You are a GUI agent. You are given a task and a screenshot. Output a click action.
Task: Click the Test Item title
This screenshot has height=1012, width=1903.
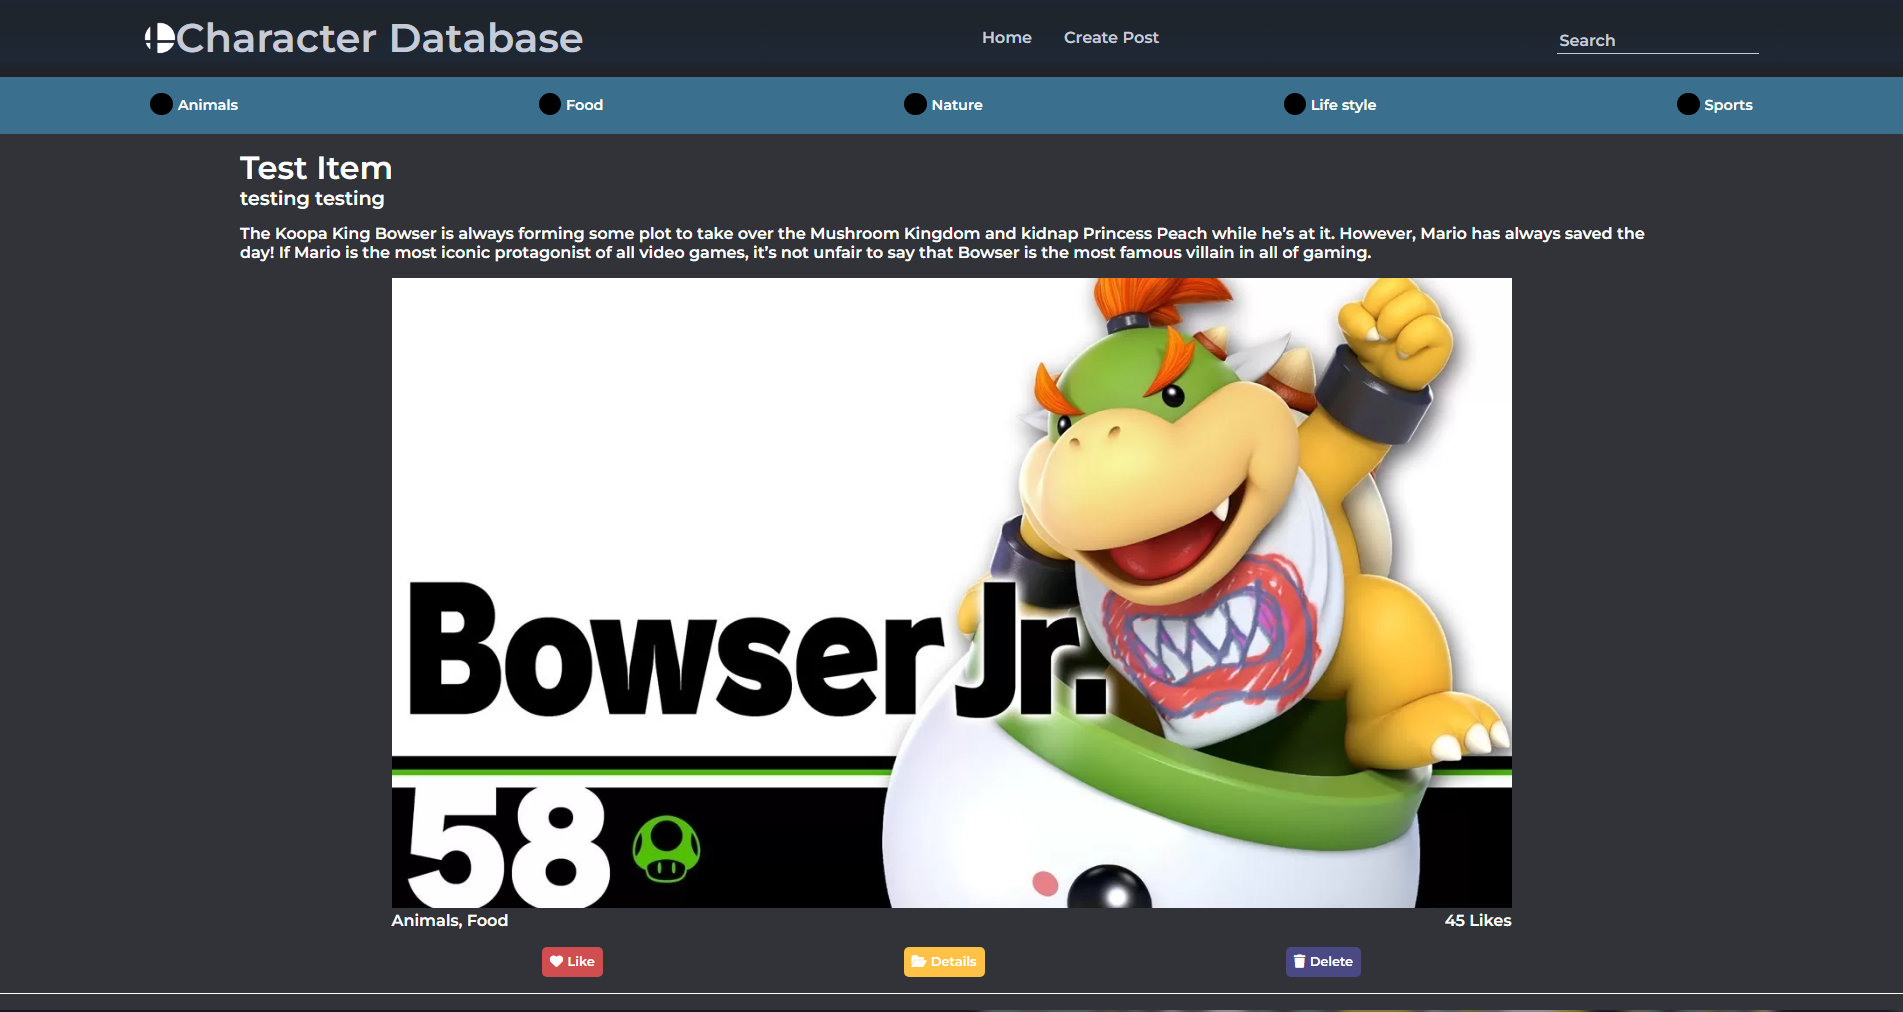point(315,167)
